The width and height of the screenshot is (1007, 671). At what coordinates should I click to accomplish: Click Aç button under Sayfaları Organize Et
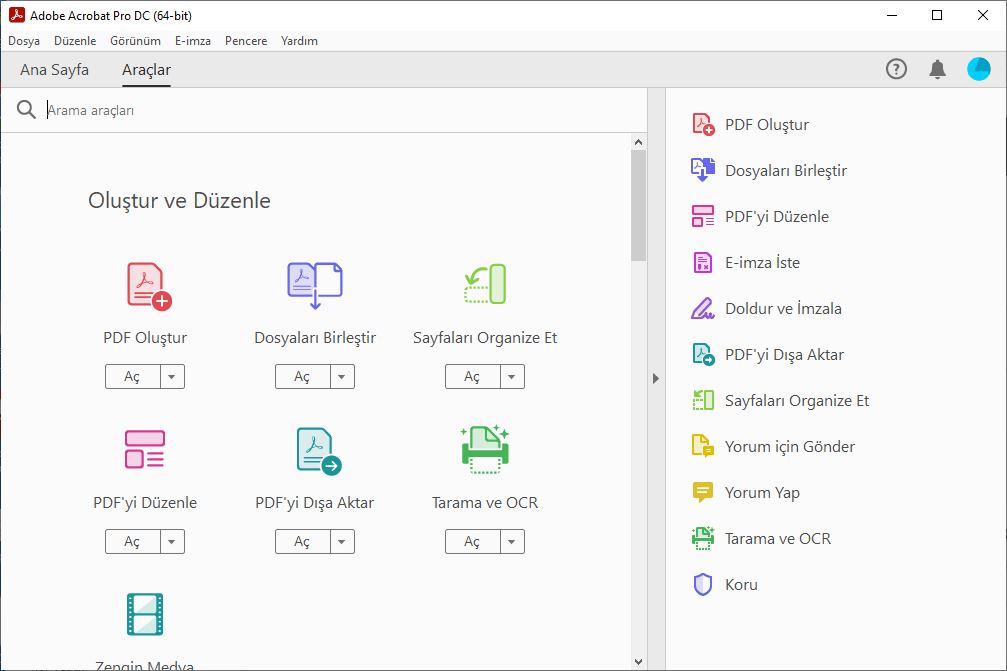tap(473, 376)
